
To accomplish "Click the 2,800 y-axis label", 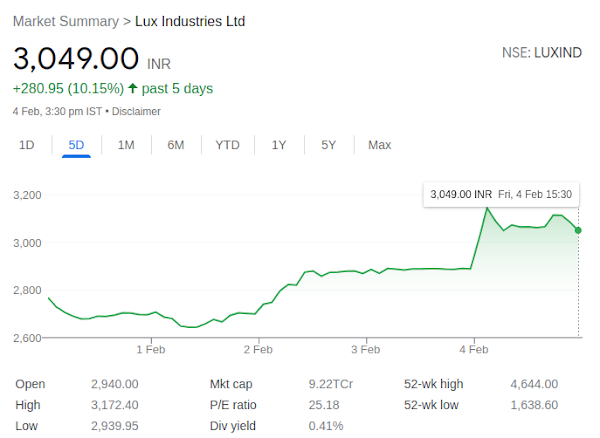I will coord(27,290).
